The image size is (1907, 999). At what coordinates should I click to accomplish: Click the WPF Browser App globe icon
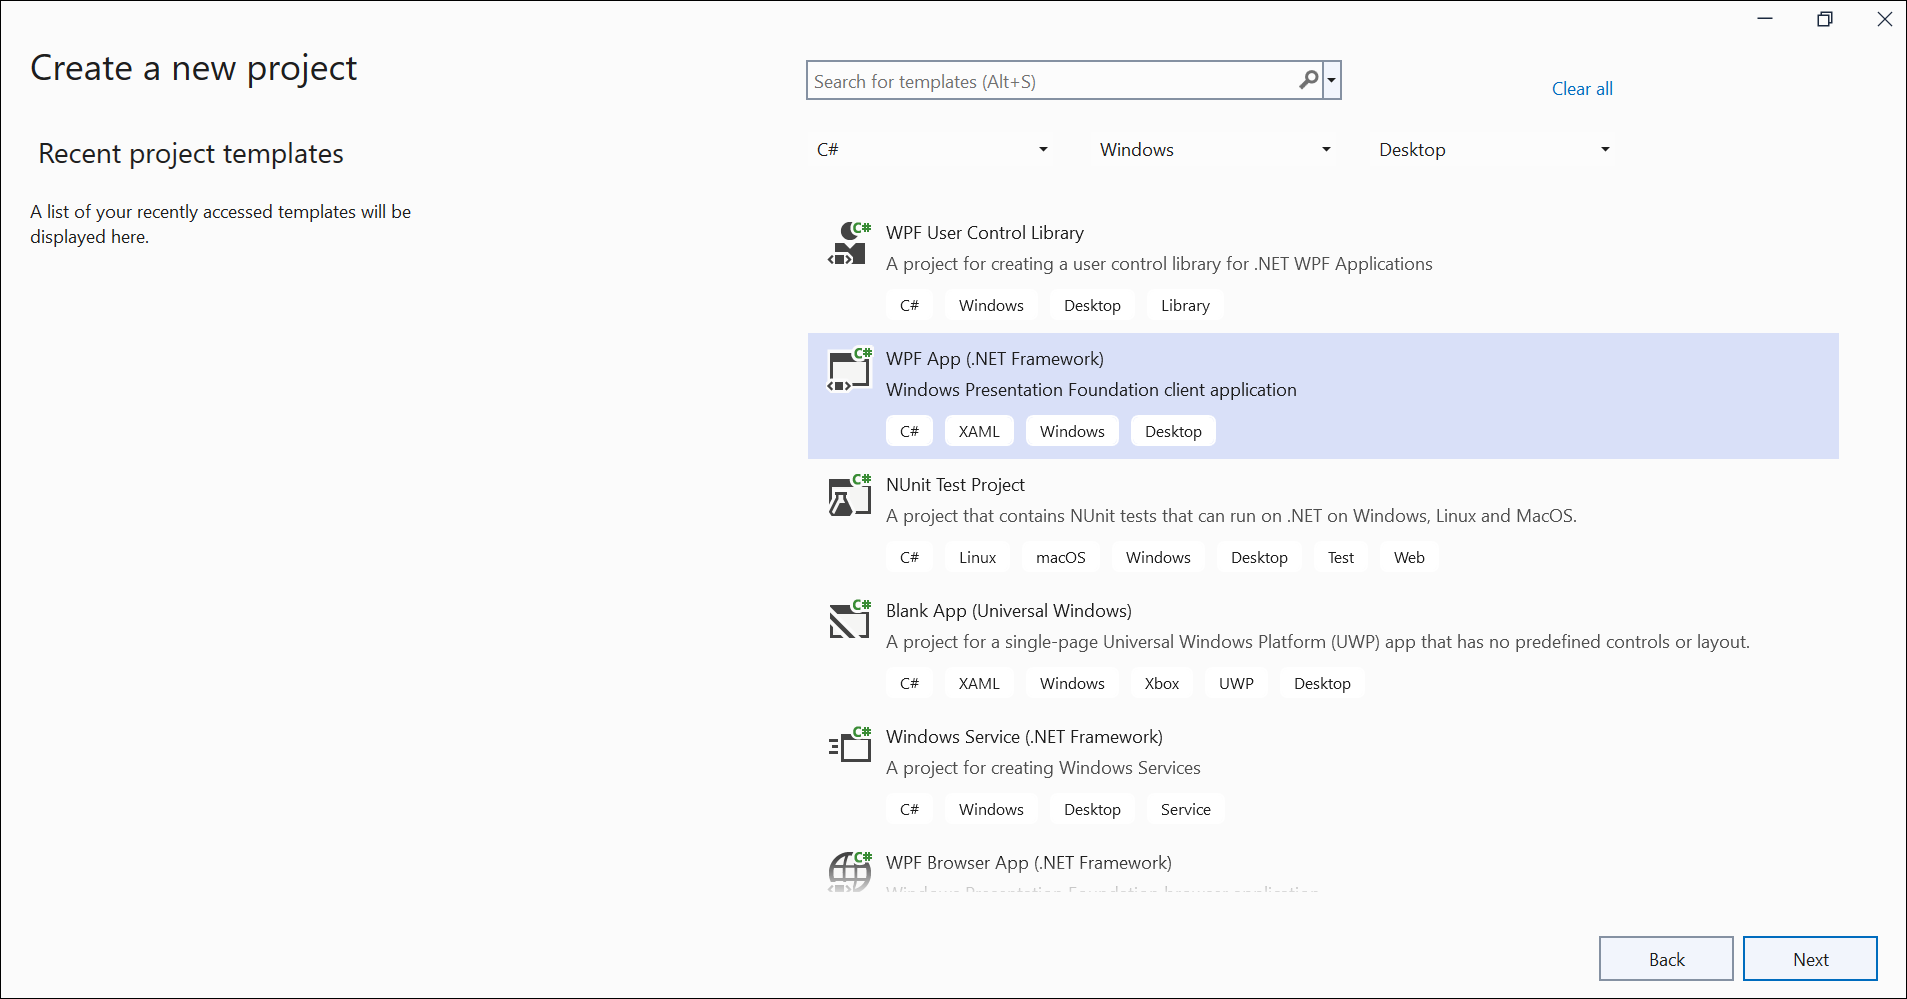pyautogui.click(x=849, y=871)
